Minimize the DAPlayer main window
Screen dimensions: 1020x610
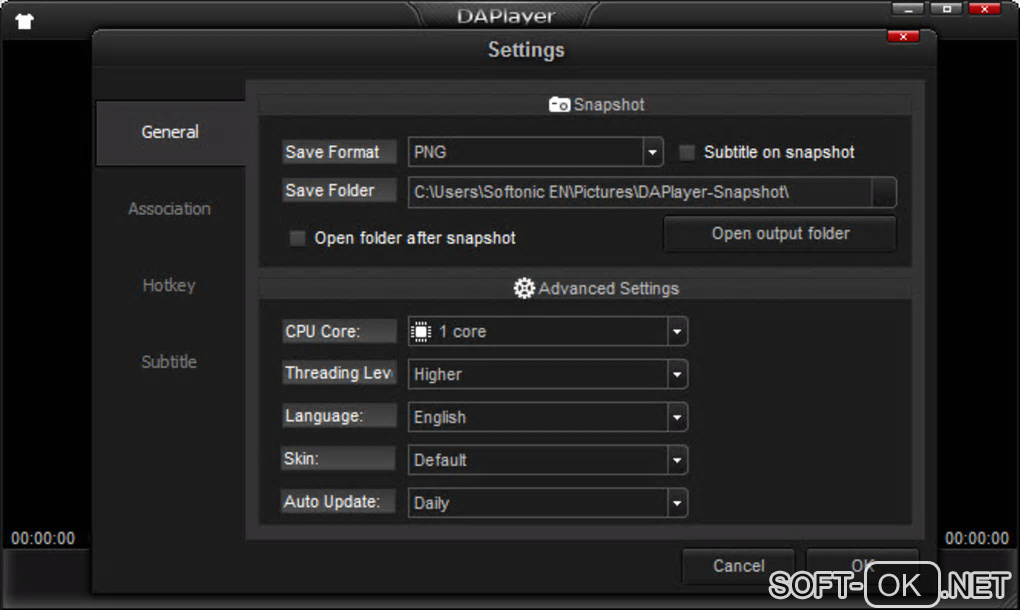pyautogui.click(x=907, y=9)
